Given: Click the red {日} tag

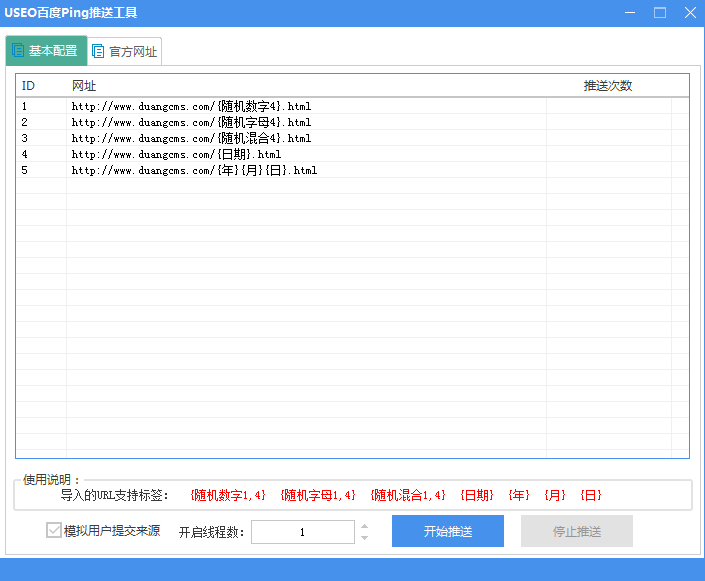Looking at the screenshot, I should pos(591,495).
